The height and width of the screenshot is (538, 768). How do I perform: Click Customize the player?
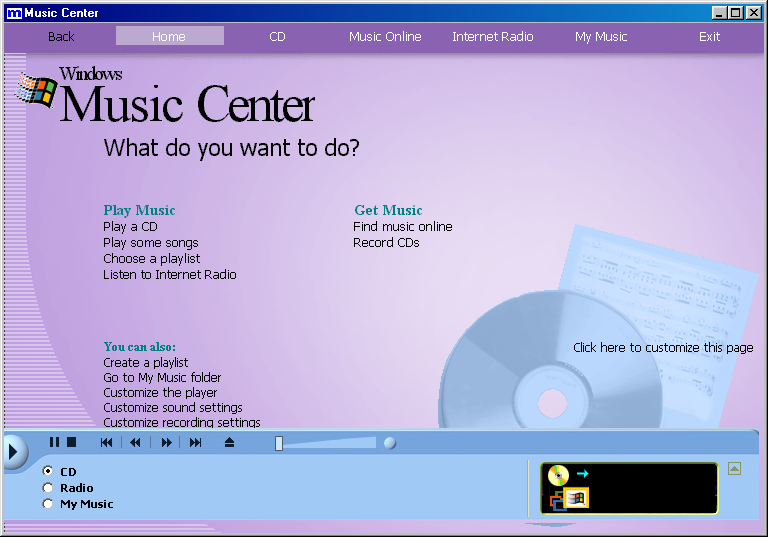[160, 392]
